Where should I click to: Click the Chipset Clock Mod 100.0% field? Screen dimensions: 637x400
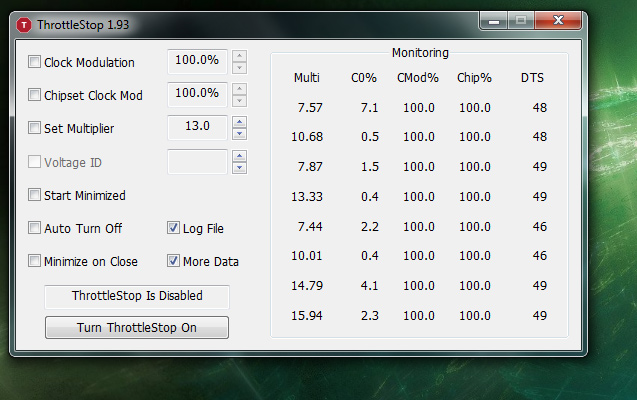pos(197,94)
